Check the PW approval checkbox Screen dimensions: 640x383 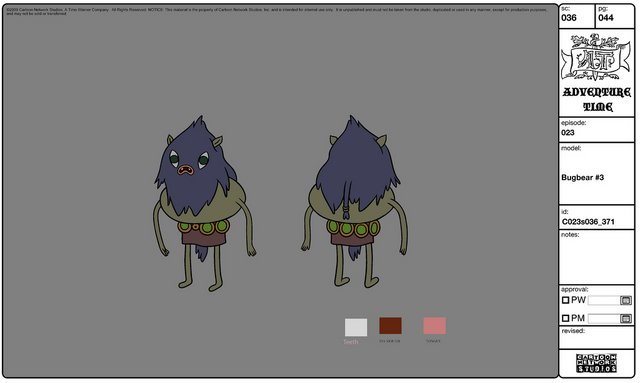tap(565, 301)
